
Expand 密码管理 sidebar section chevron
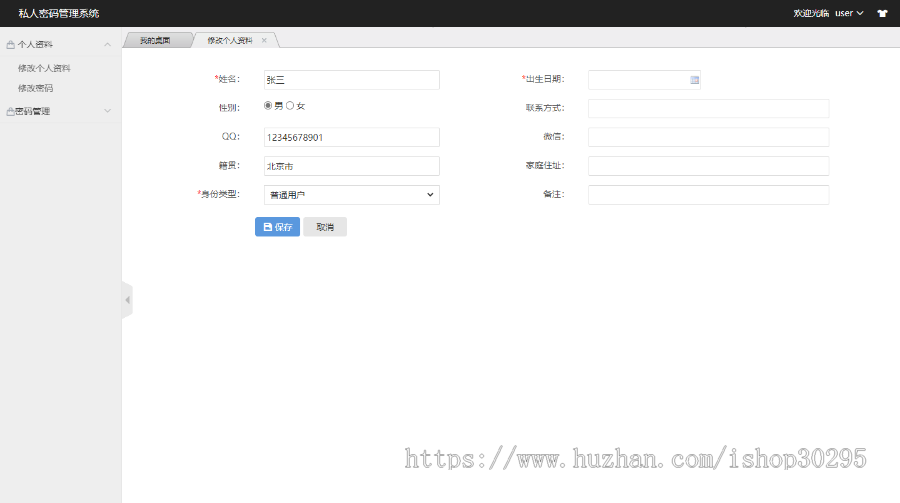pyautogui.click(x=107, y=111)
